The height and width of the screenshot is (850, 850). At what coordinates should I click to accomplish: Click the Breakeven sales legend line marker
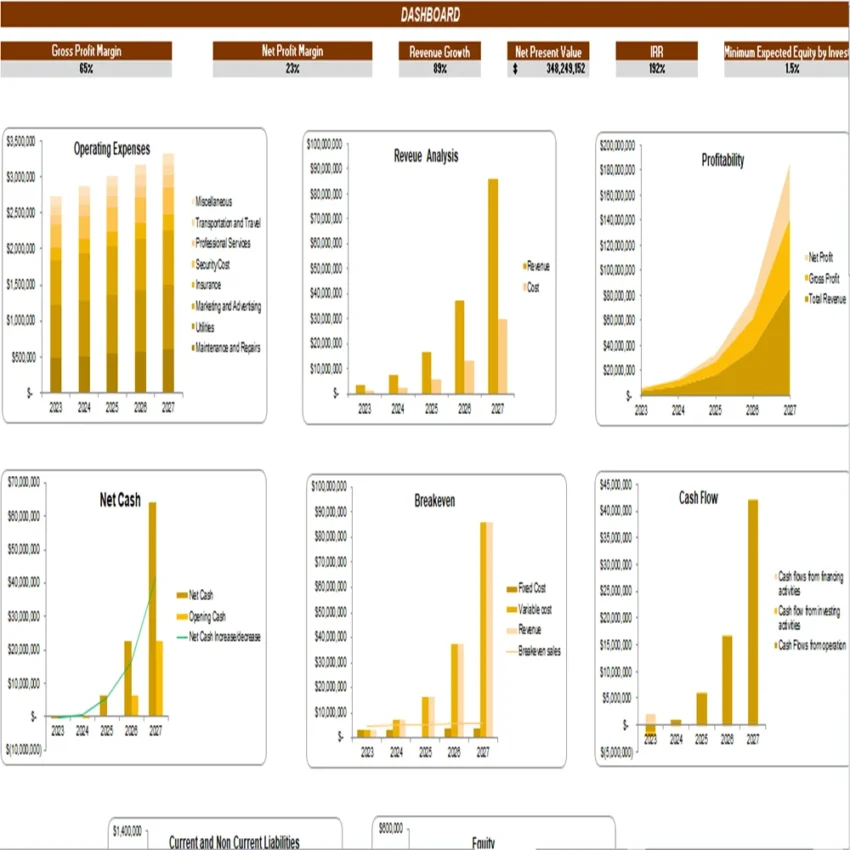[x=511, y=650]
